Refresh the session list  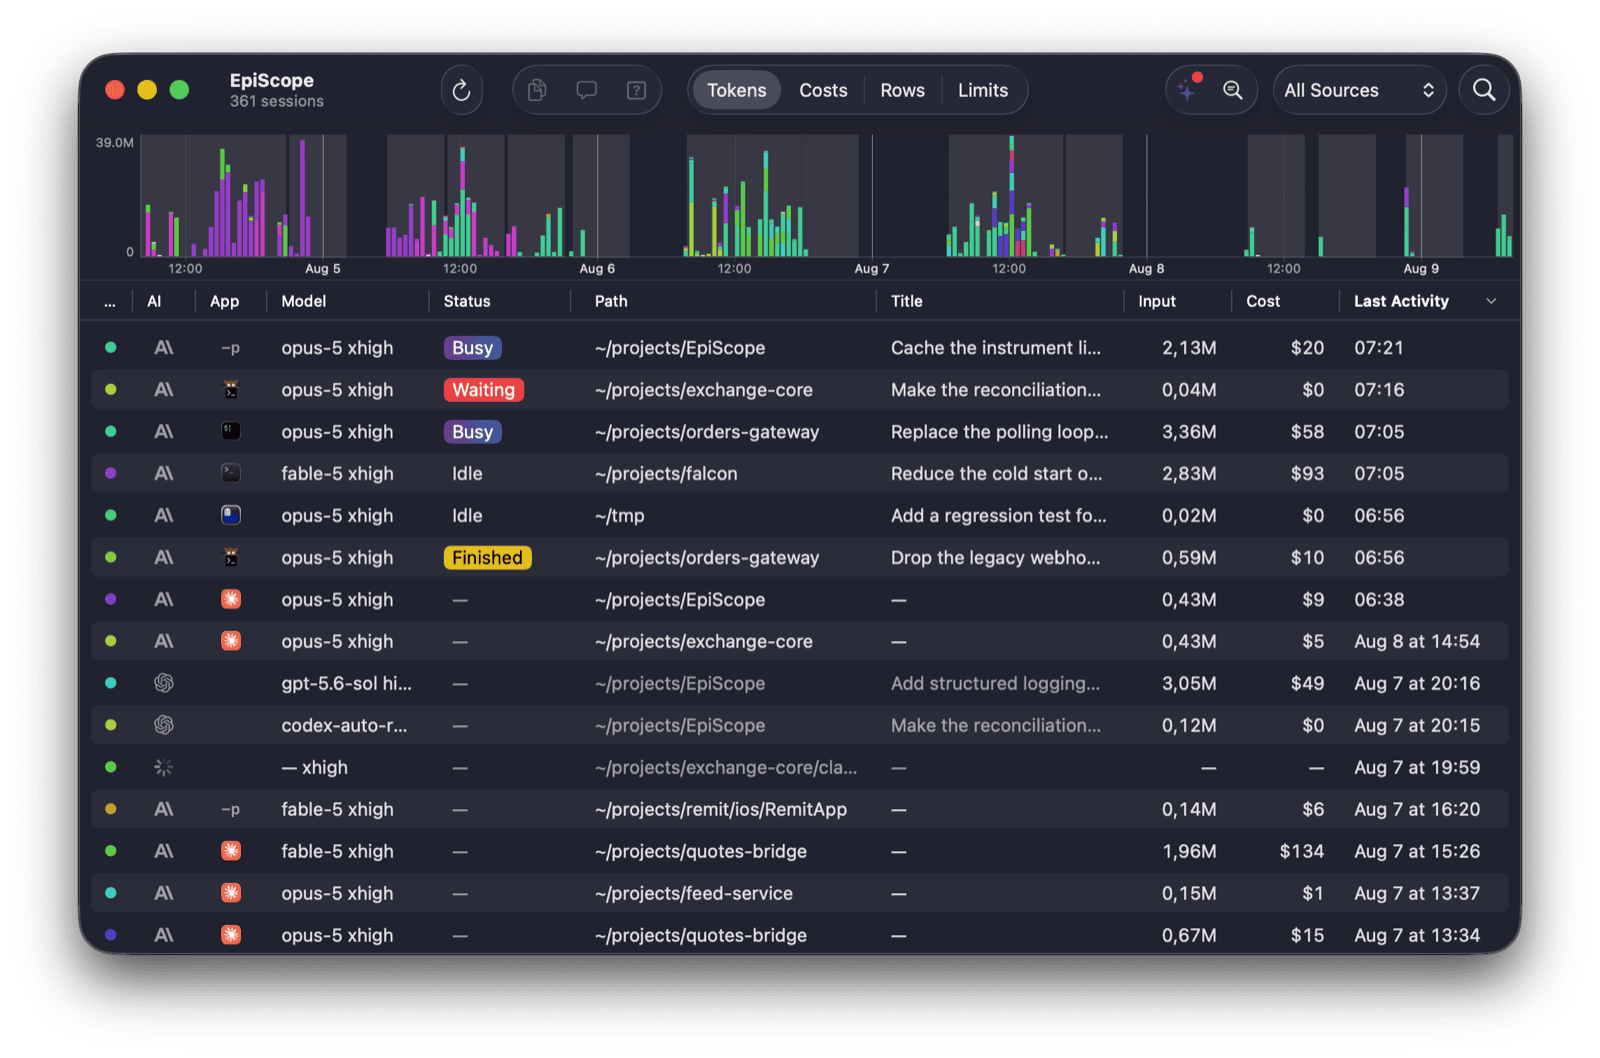[461, 91]
